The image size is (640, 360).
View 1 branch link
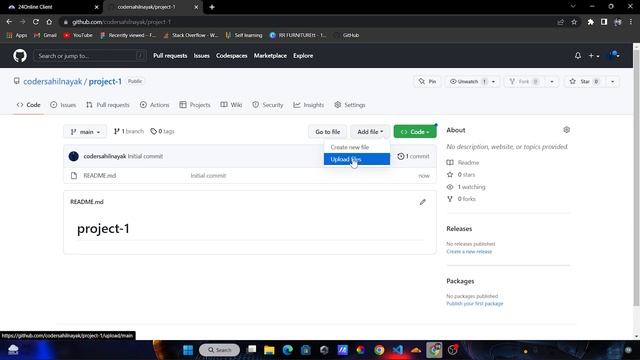click(x=129, y=131)
